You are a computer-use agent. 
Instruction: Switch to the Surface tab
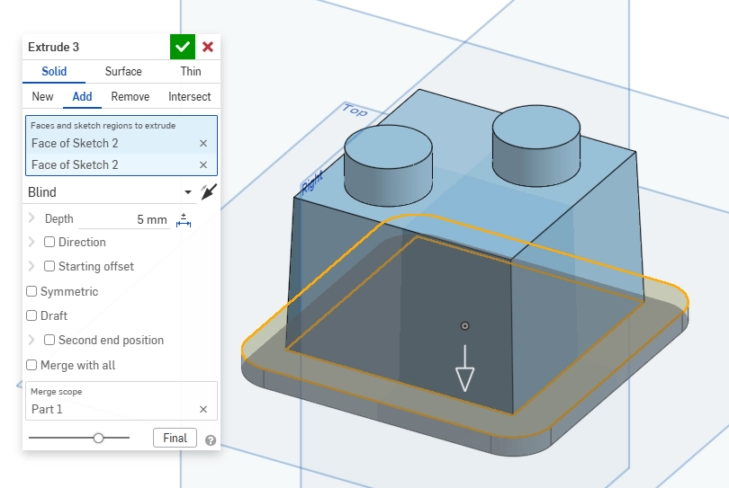tap(123, 72)
